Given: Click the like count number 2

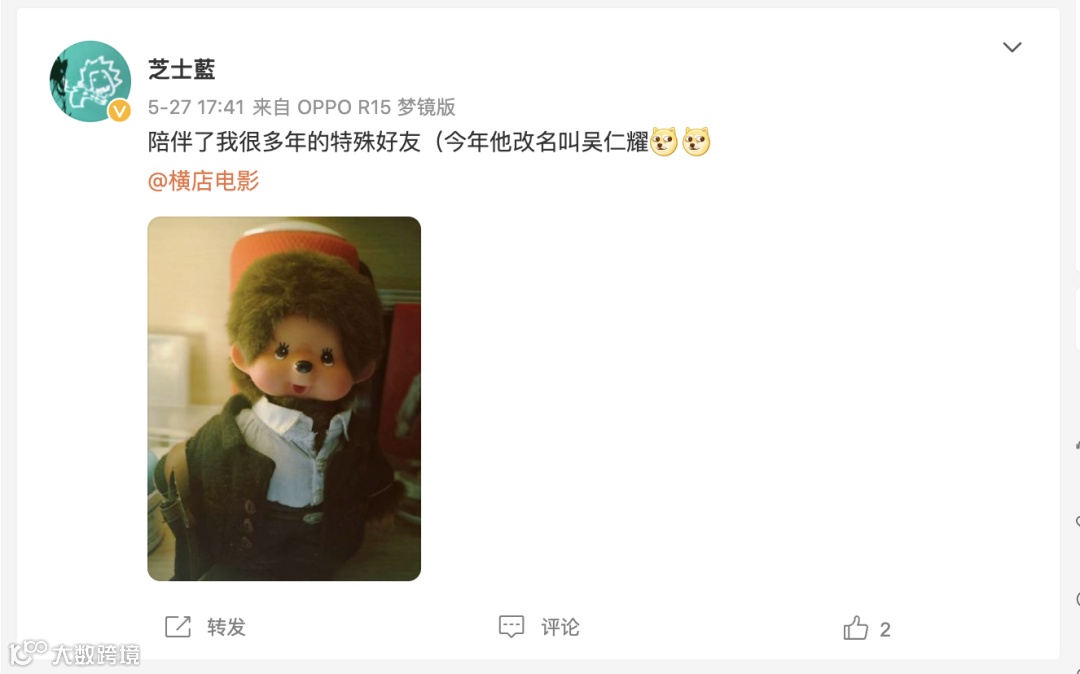Looking at the screenshot, I should (x=885, y=629).
